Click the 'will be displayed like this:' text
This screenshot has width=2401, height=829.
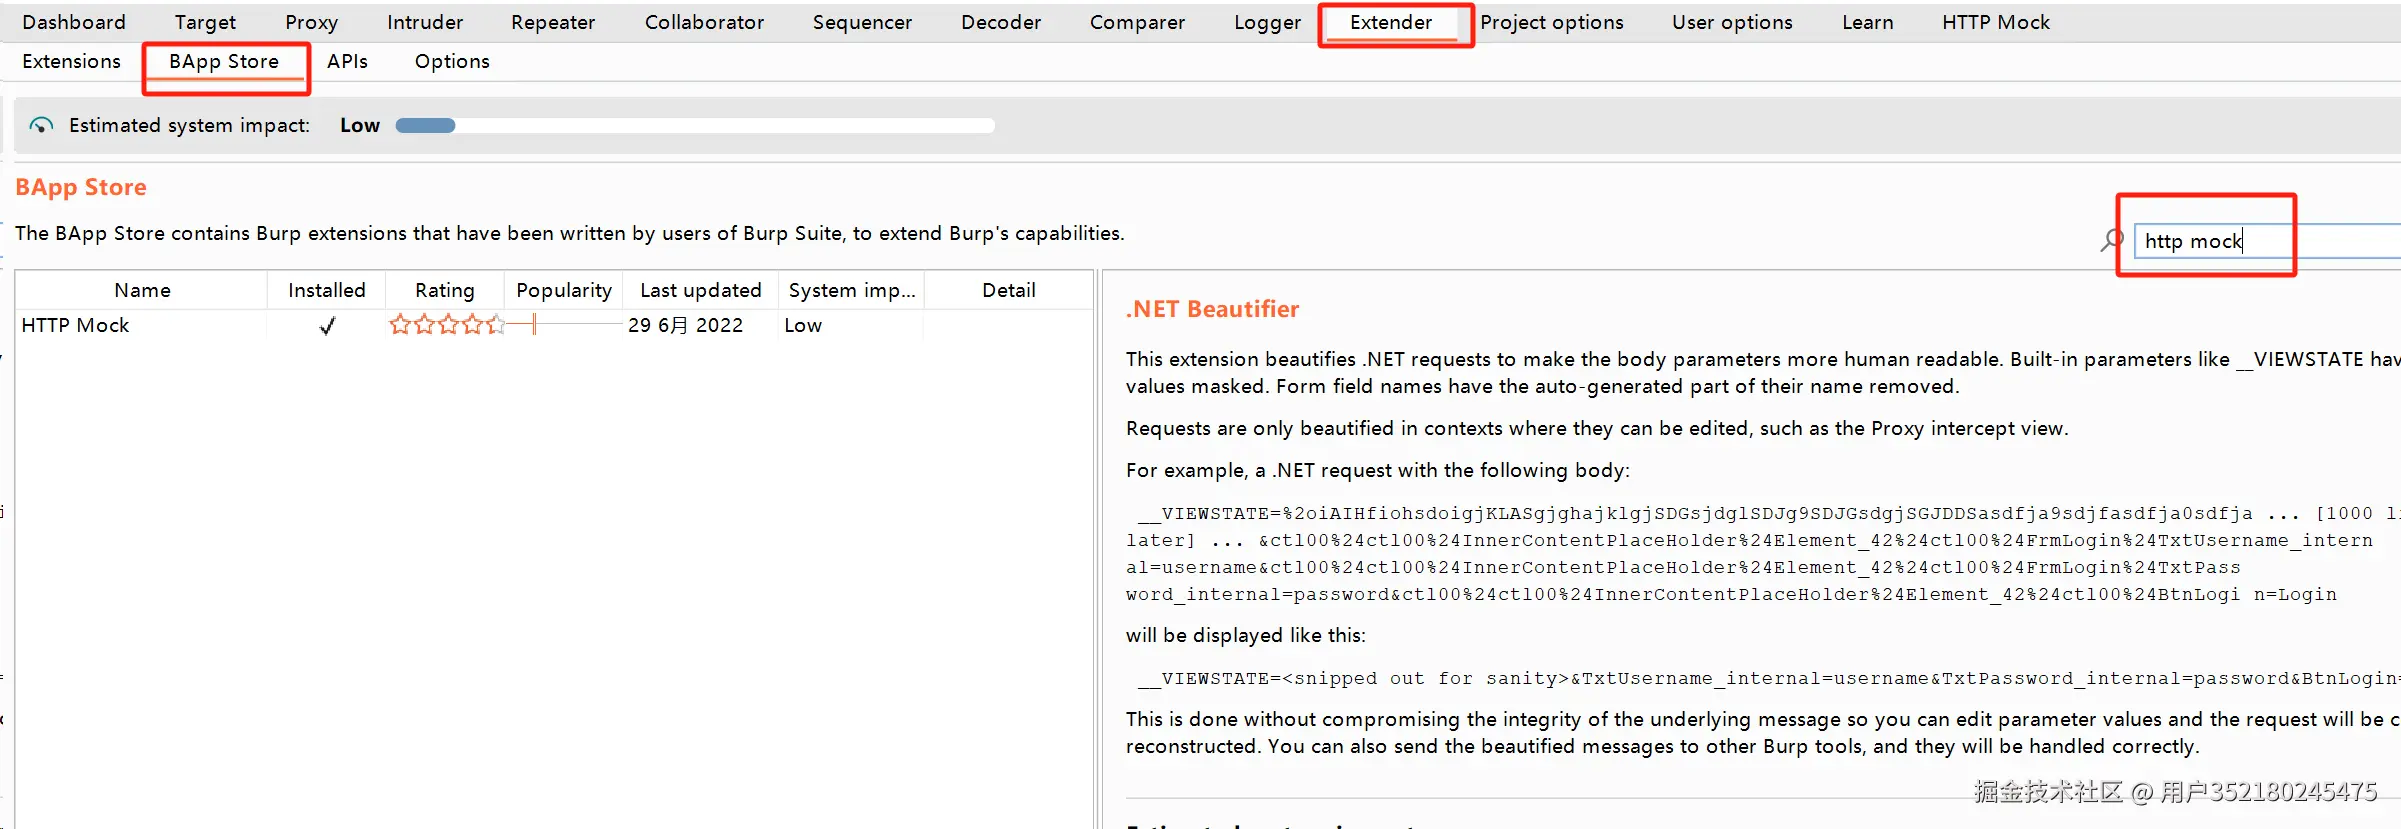1245,635
